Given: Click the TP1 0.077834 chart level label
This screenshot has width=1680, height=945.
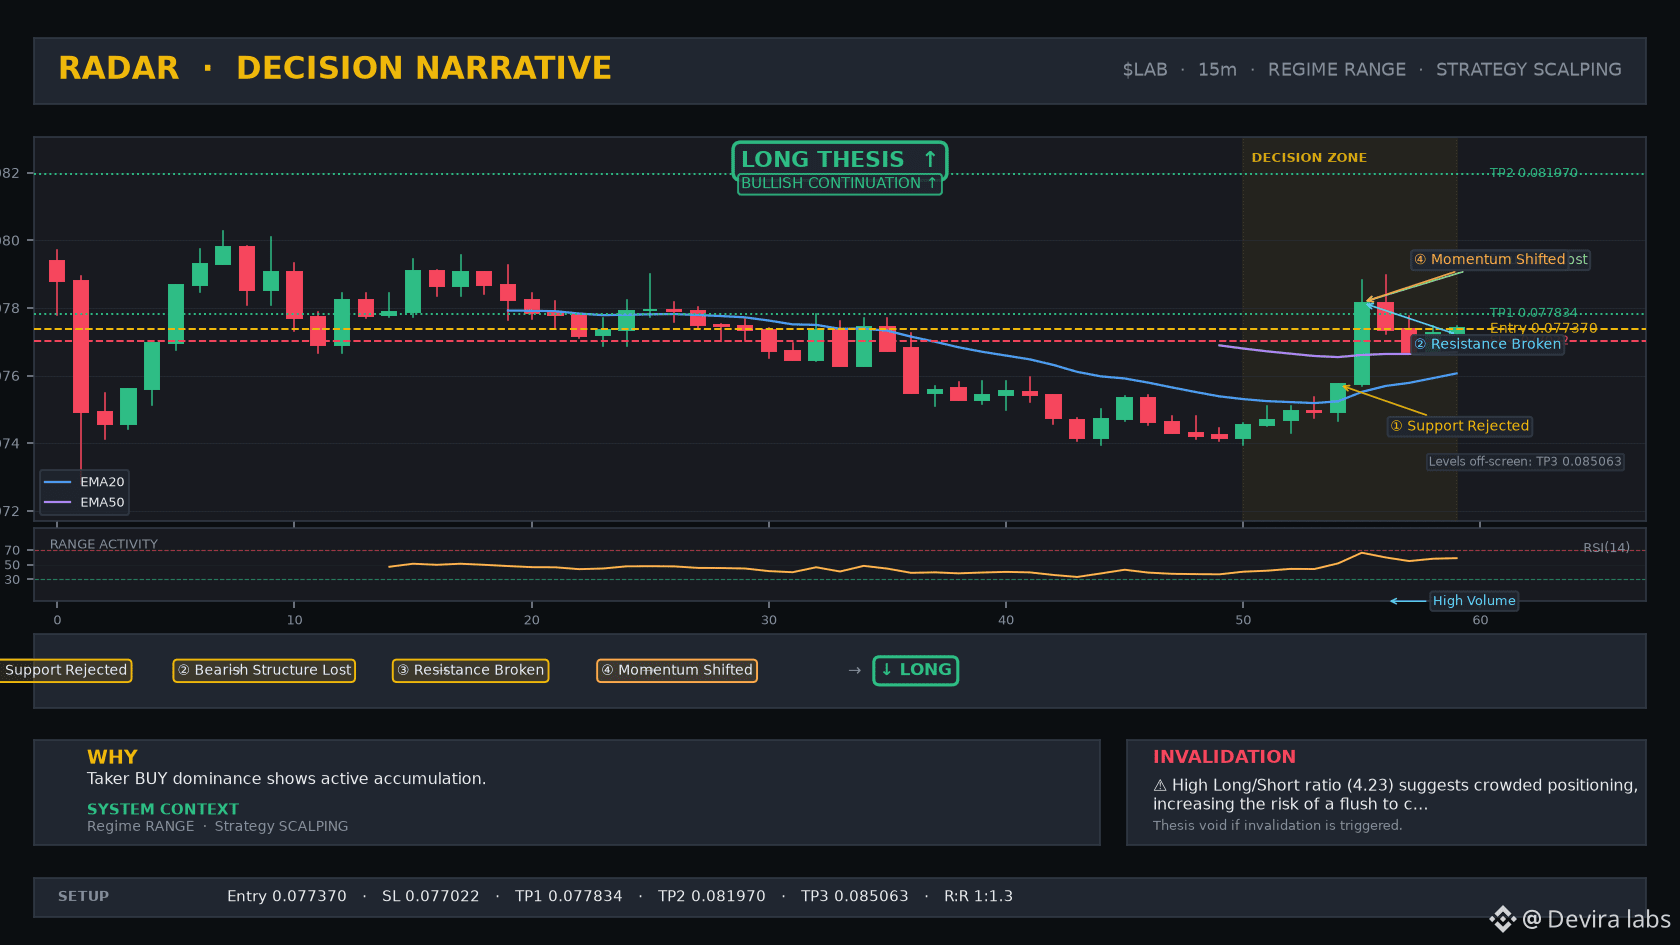Looking at the screenshot, I should 1533,313.
